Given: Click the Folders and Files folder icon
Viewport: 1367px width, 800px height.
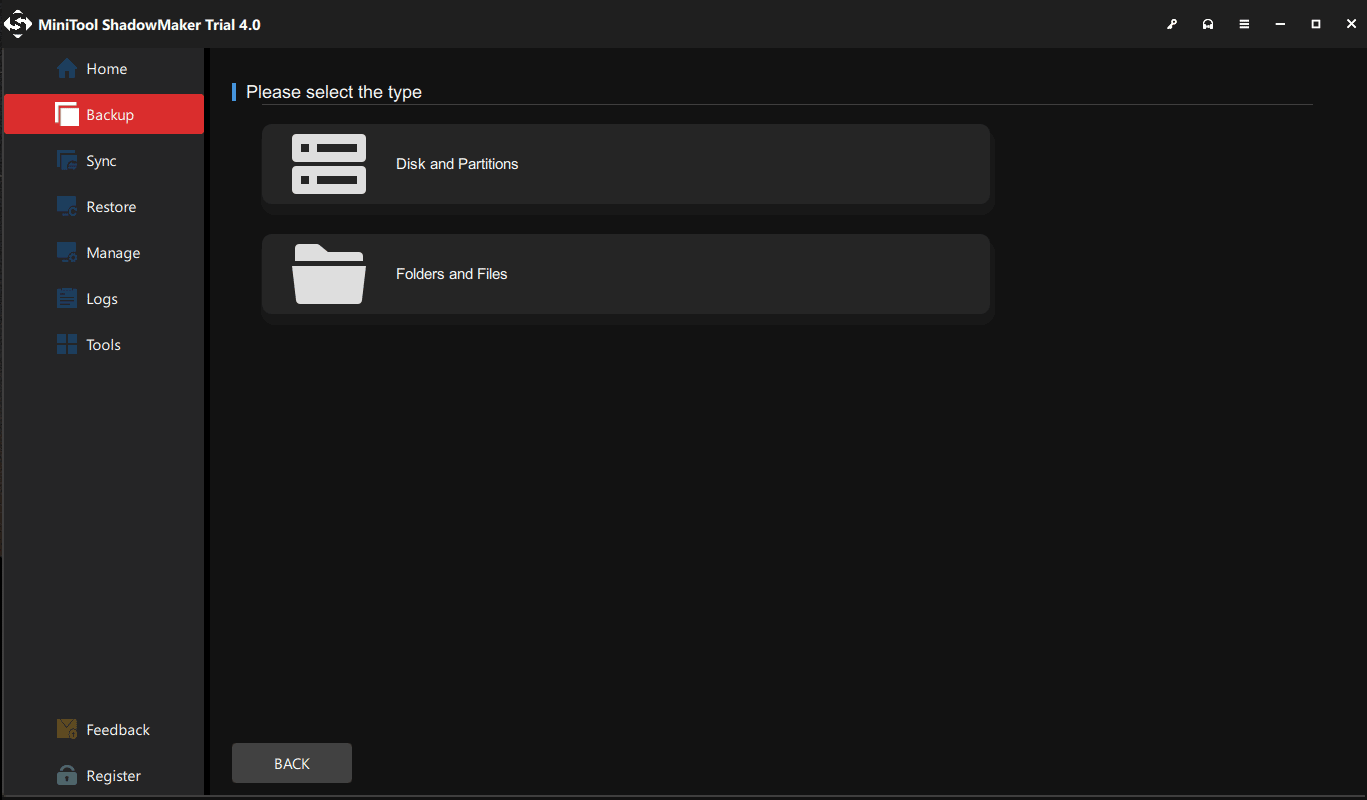Looking at the screenshot, I should click(x=329, y=274).
